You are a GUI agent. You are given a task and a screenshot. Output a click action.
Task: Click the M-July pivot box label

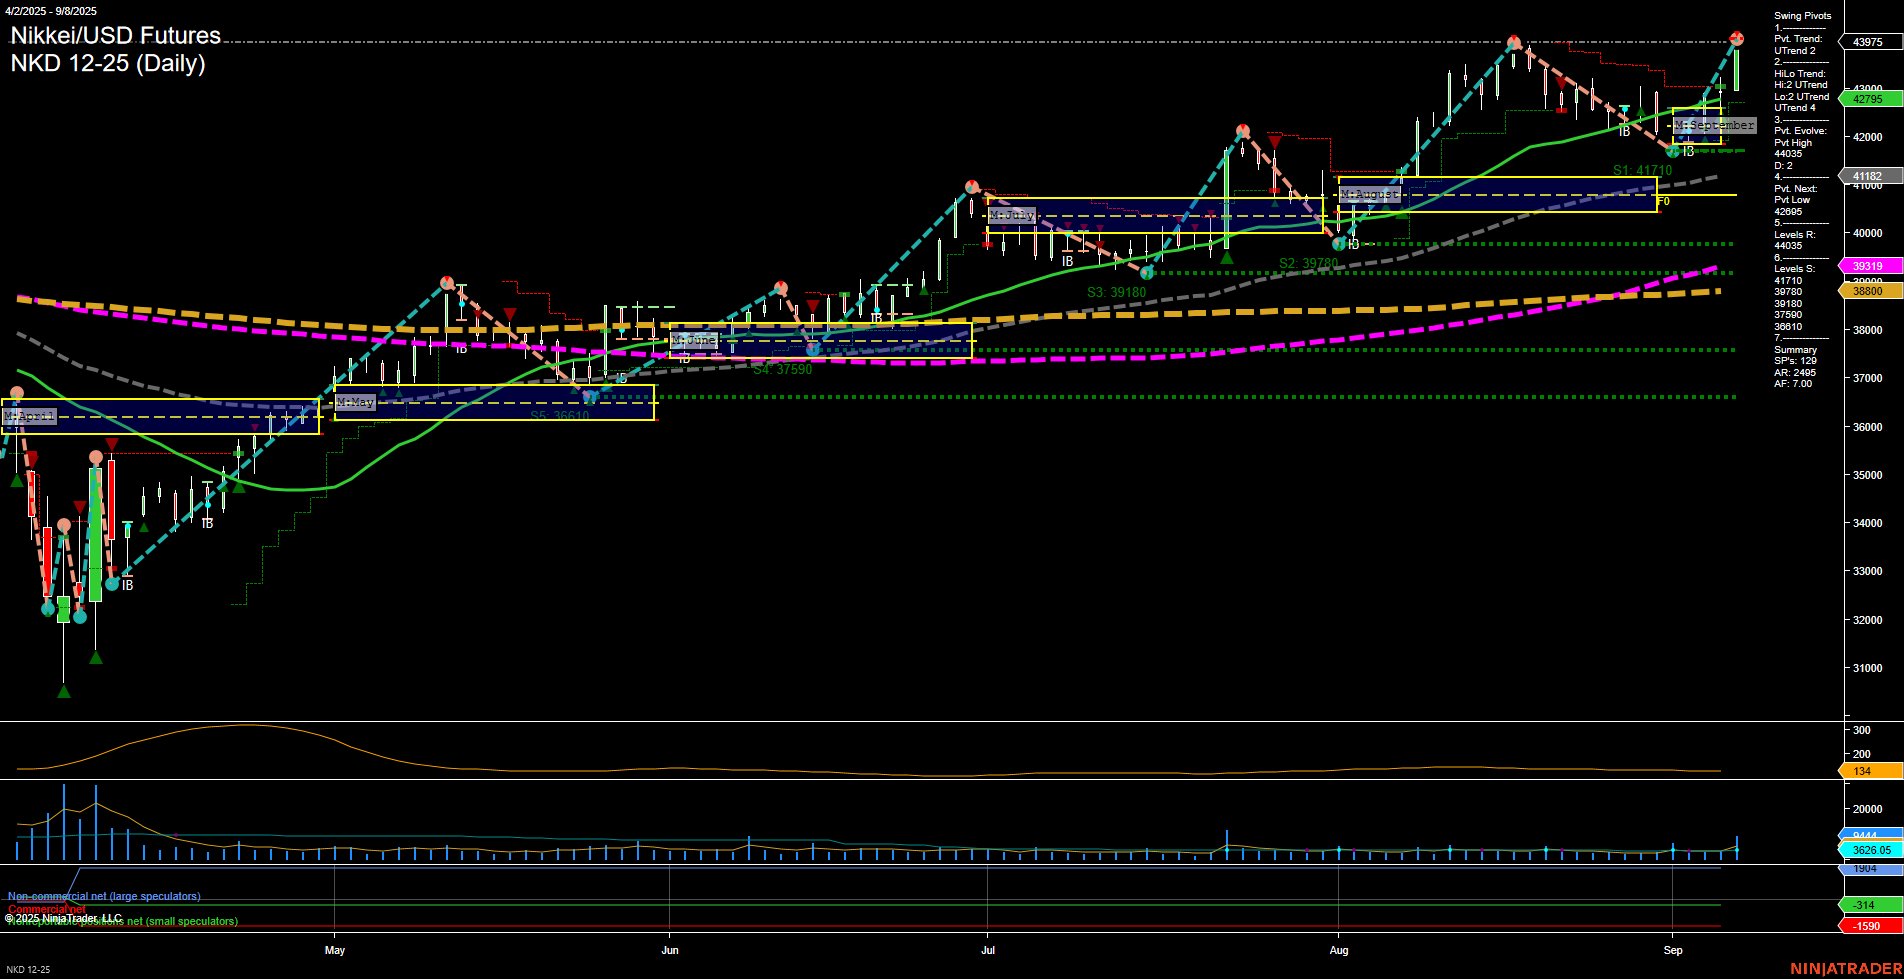[x=1013, y=214]
